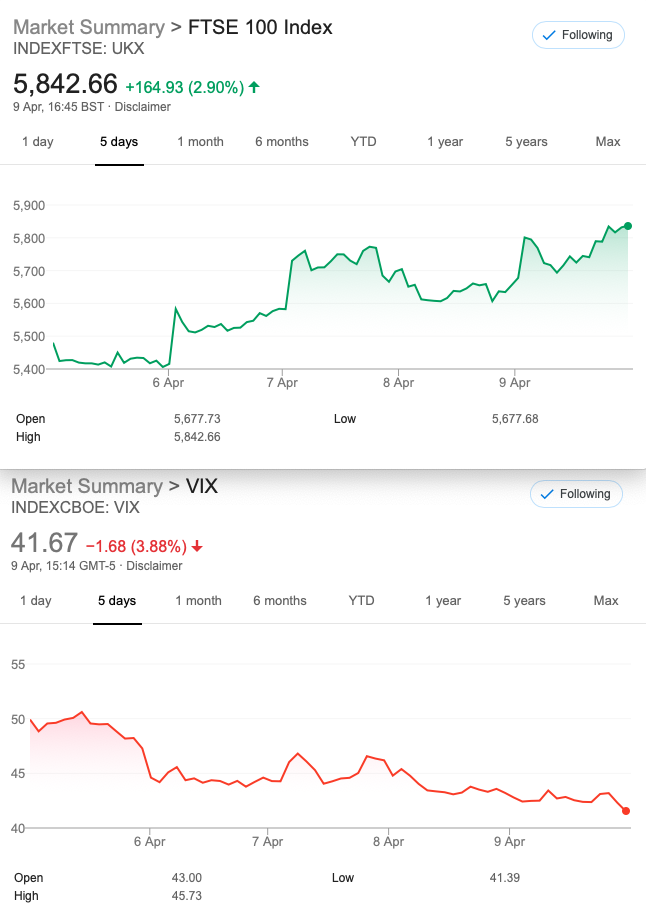The image size is (646, 903).
Task: Click the INDEXCBOE: VIX ticker text
Action: pos(75,507)
